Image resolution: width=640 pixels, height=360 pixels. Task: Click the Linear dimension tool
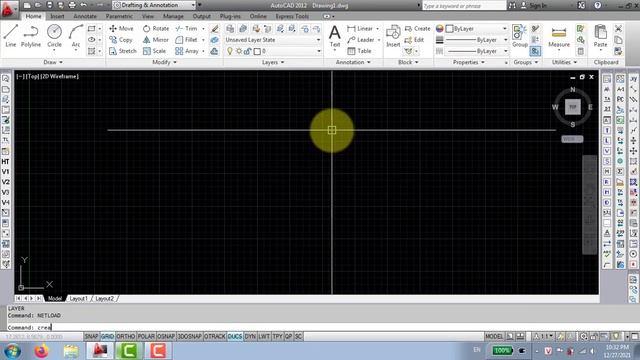(360, 29)
